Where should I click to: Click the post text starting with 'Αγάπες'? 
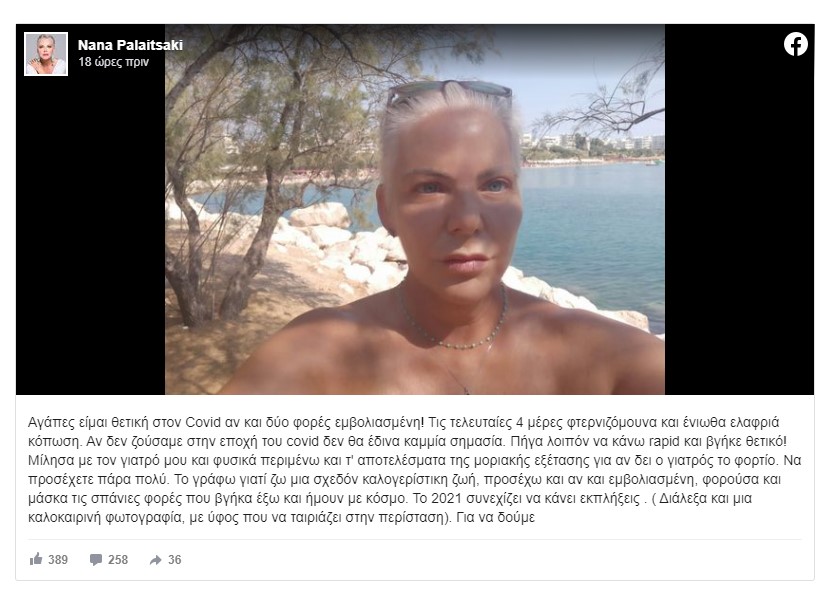pos(415,470)
